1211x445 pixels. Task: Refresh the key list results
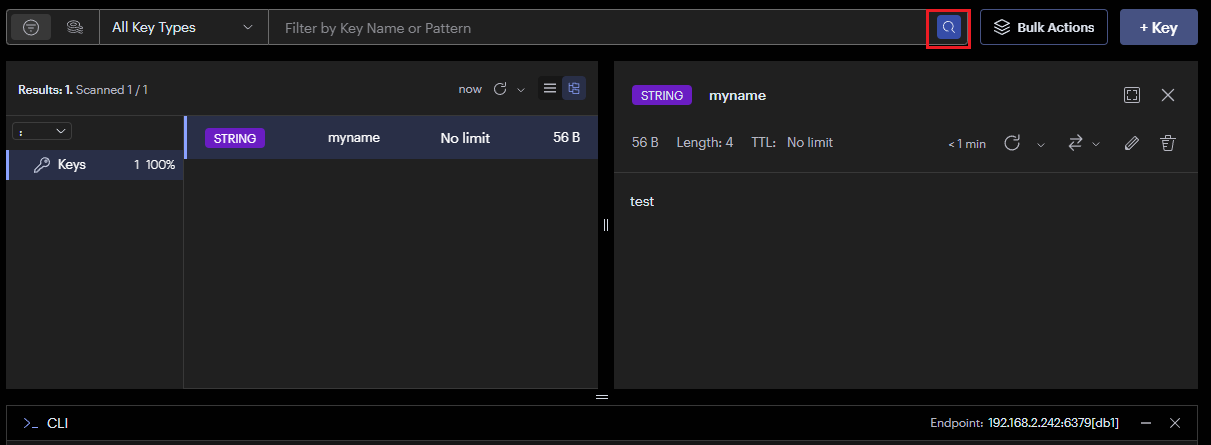click(x=501, y=89)
